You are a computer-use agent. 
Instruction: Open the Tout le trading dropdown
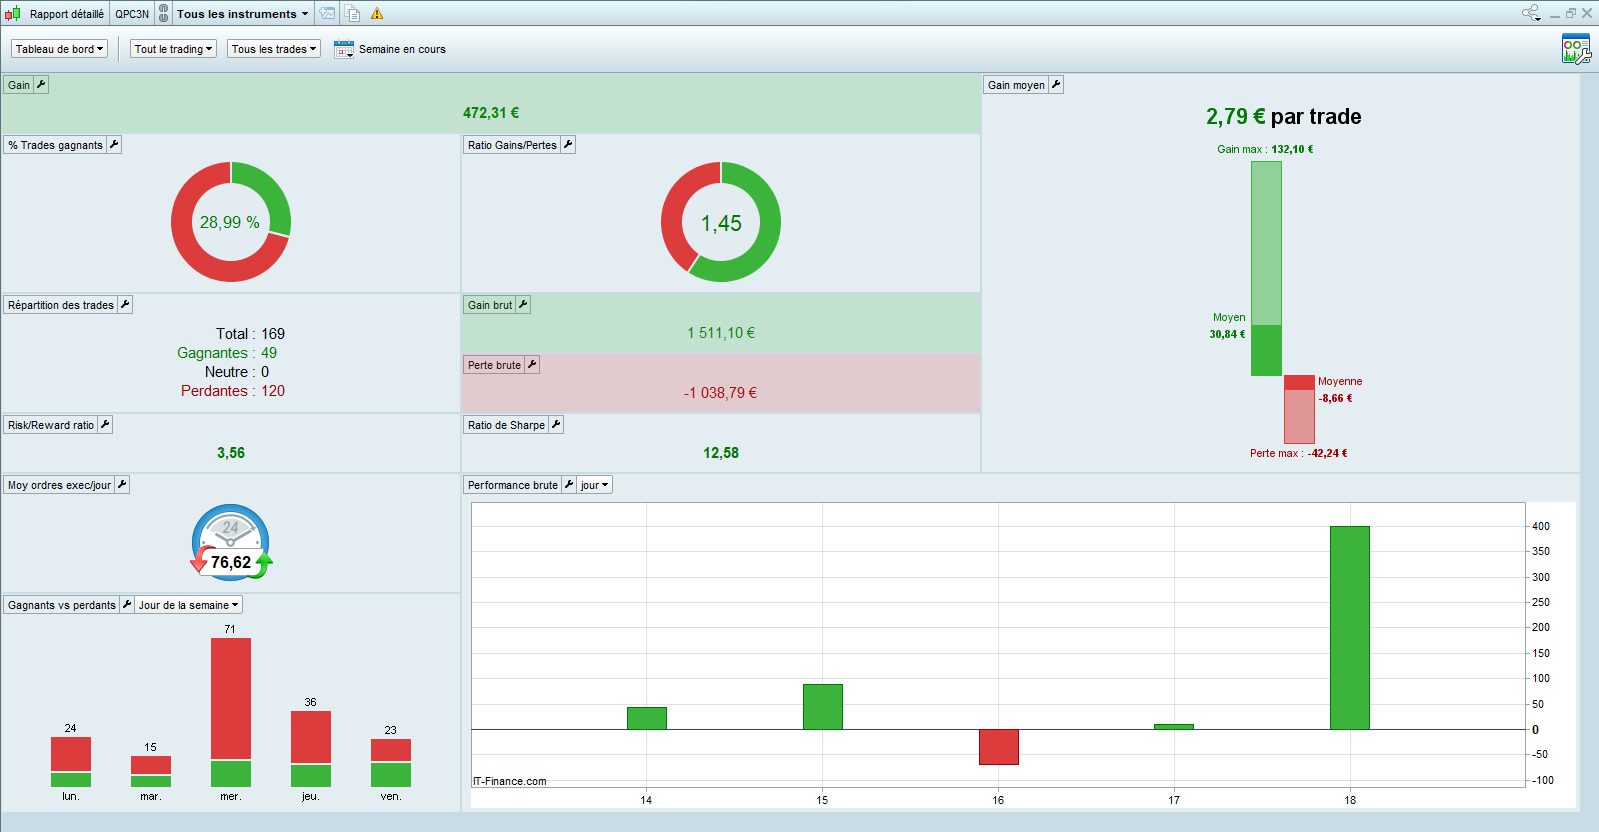point(173,49)
